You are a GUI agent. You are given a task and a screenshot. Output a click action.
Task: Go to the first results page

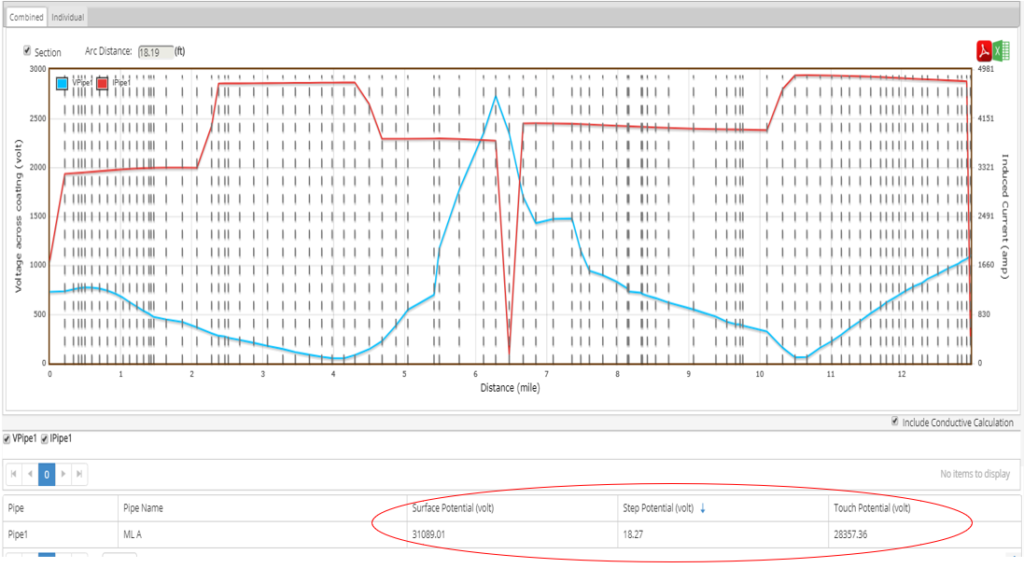pos(14,473)
